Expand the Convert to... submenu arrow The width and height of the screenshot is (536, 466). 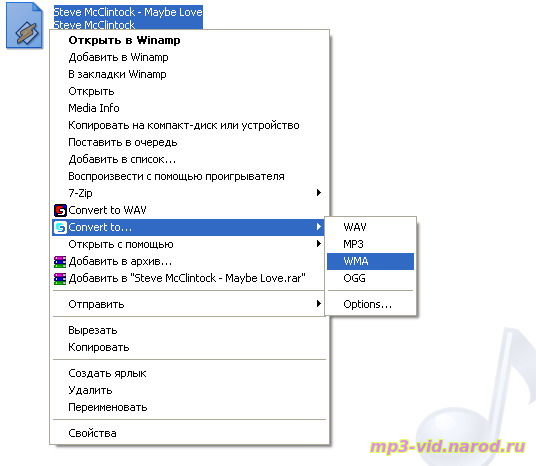coord(319,226)
